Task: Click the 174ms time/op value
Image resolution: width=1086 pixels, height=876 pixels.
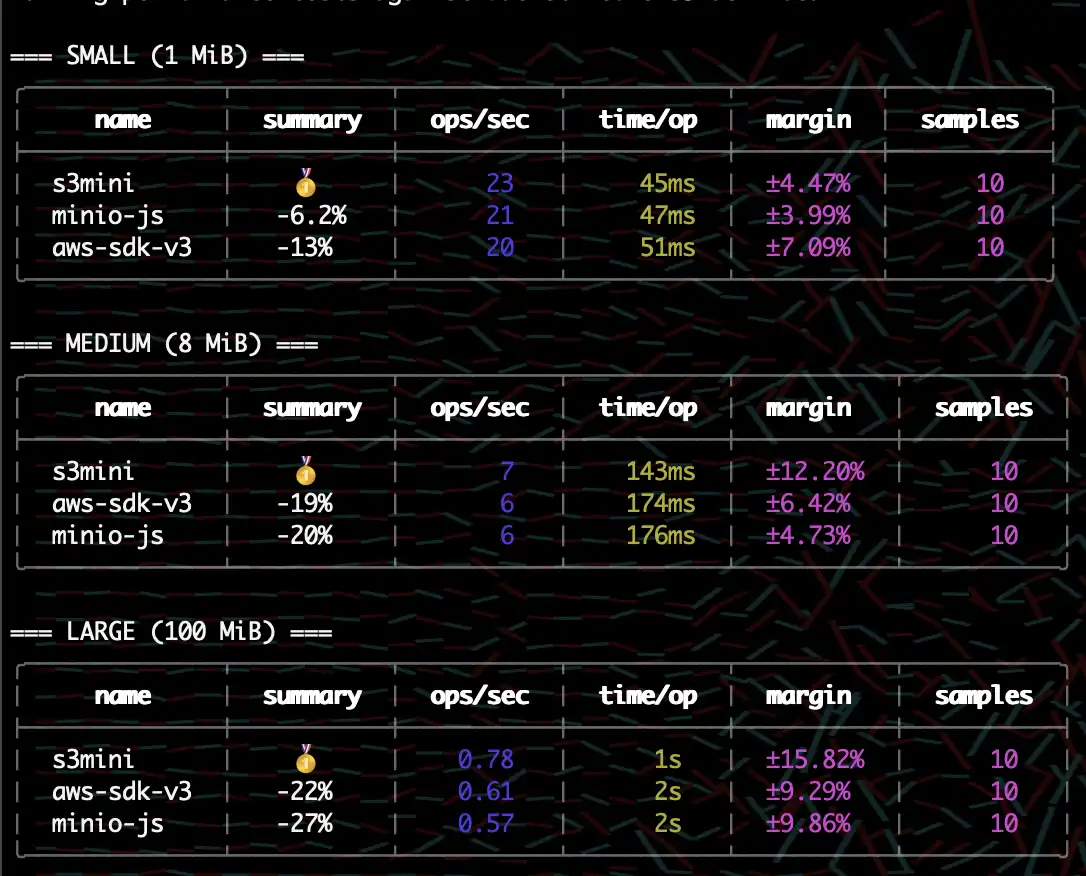Action: click(x=660, y=503)
